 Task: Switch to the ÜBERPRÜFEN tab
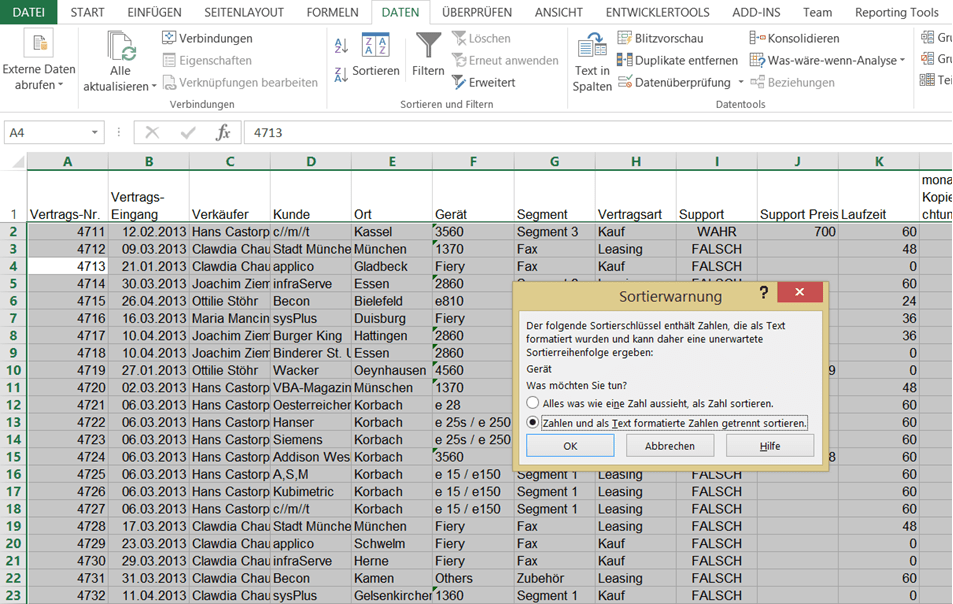[x=476, y=12]
